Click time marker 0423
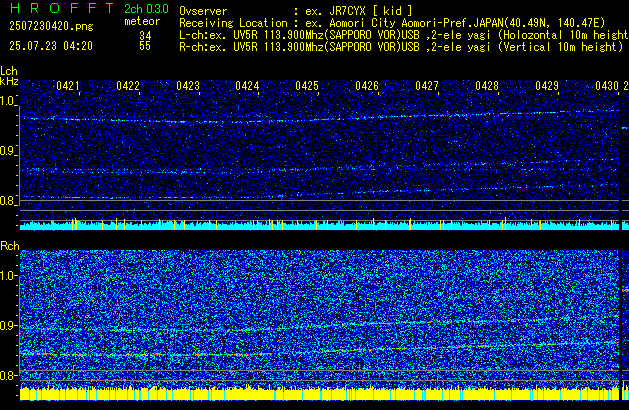This screenshot has width=629, height=410. [x=188, y=86]
